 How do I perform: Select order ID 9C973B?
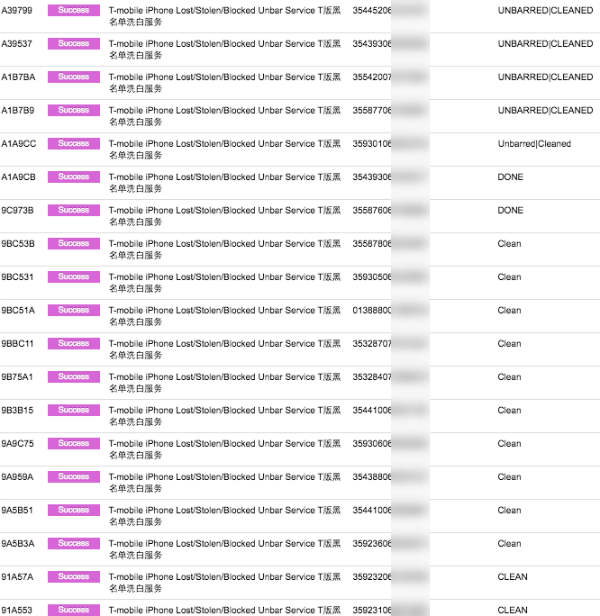click(x=17, y=210)
